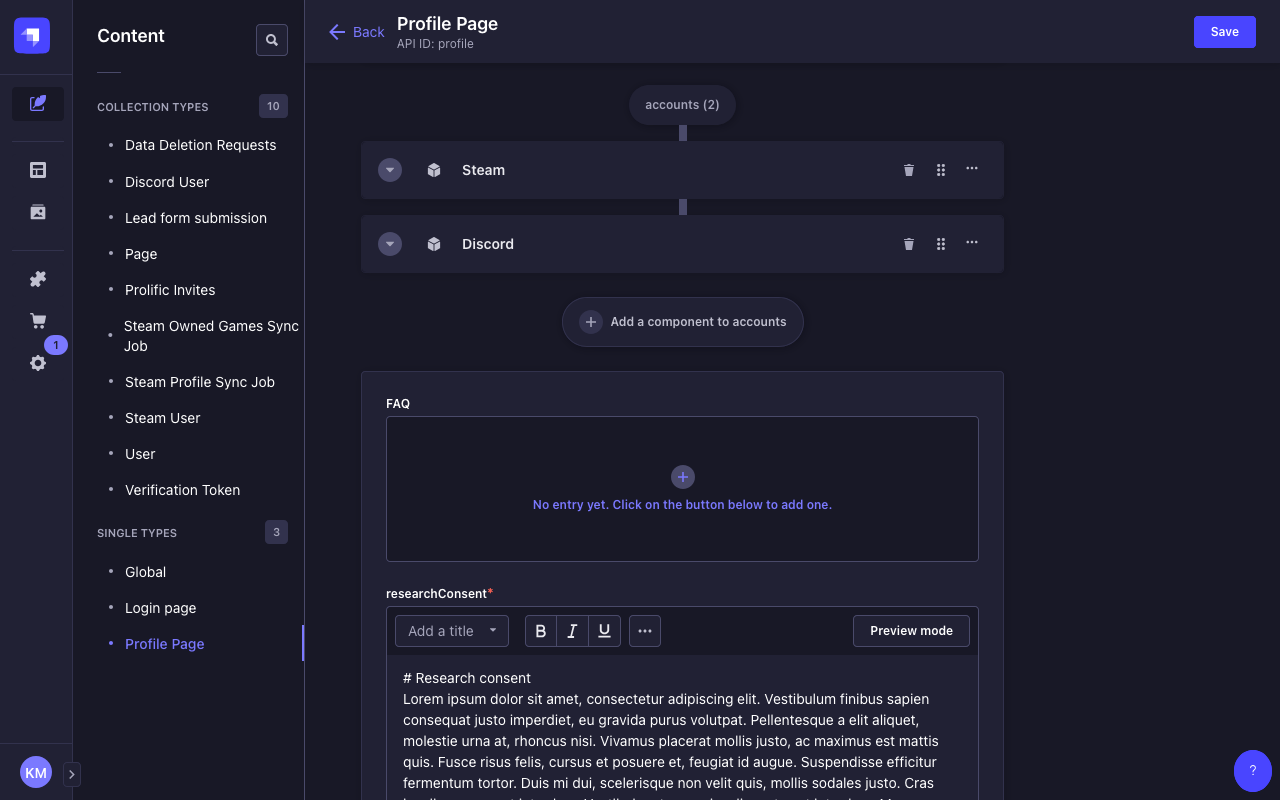The height and width of the screenshot is (800, 1280).
Task: Delete the Steam component
Action: [908, 170]
